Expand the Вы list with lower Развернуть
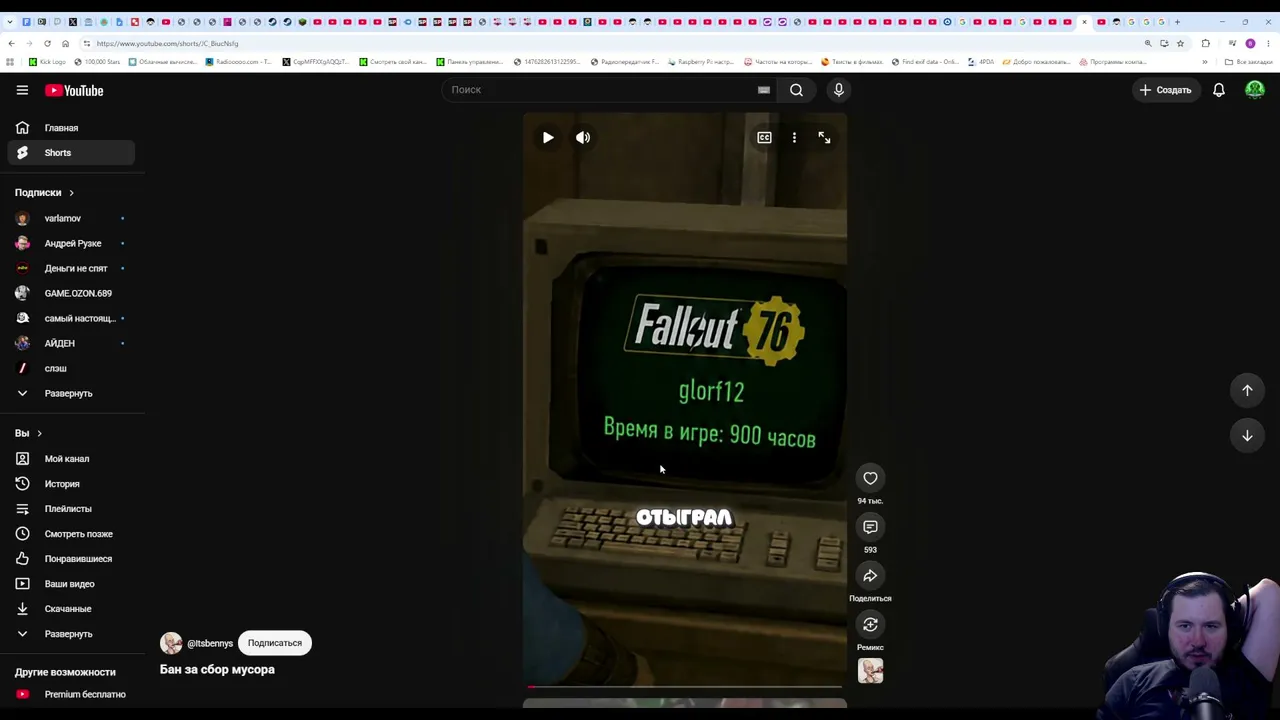1280x720 pixels. pos(70,634)
